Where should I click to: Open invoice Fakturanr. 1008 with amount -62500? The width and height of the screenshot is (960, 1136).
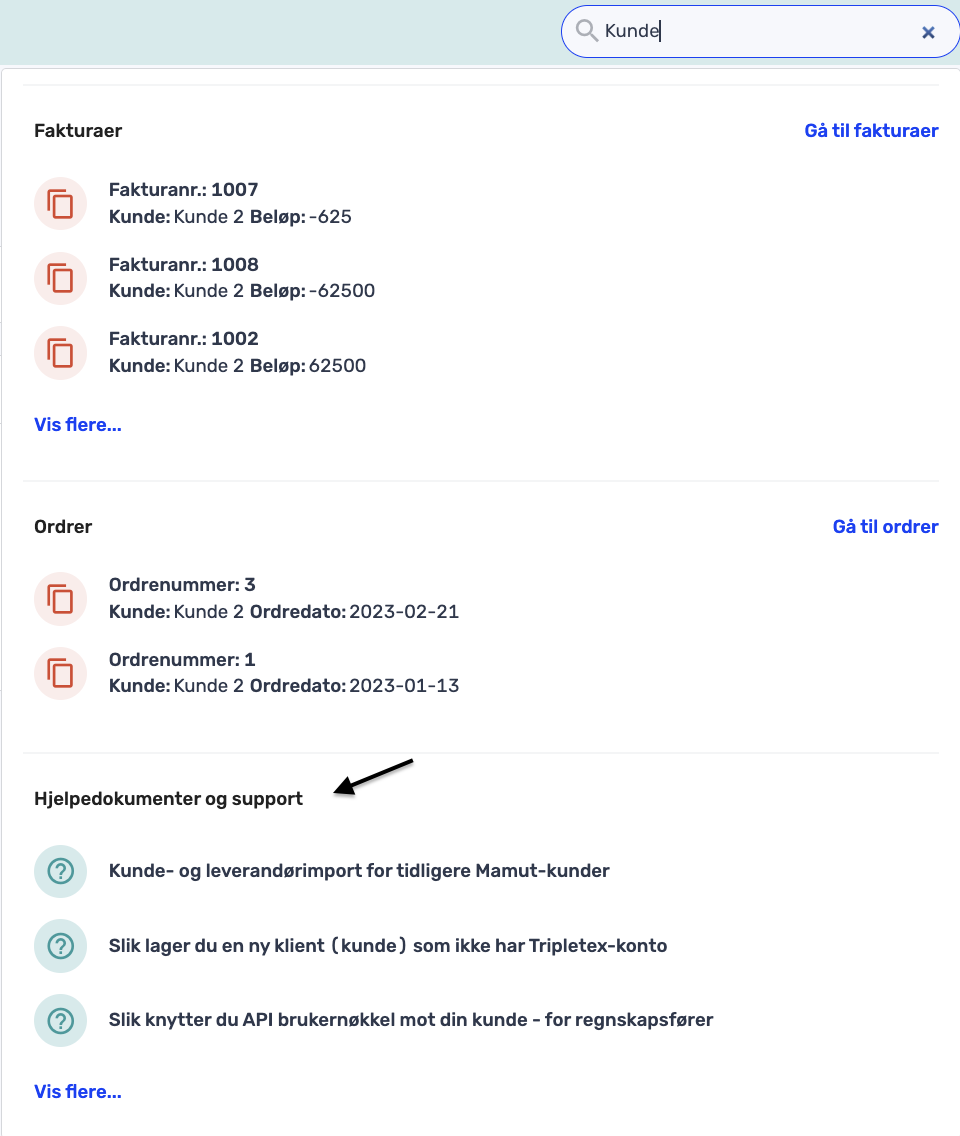pyautogui.click(x=242, y=277)
